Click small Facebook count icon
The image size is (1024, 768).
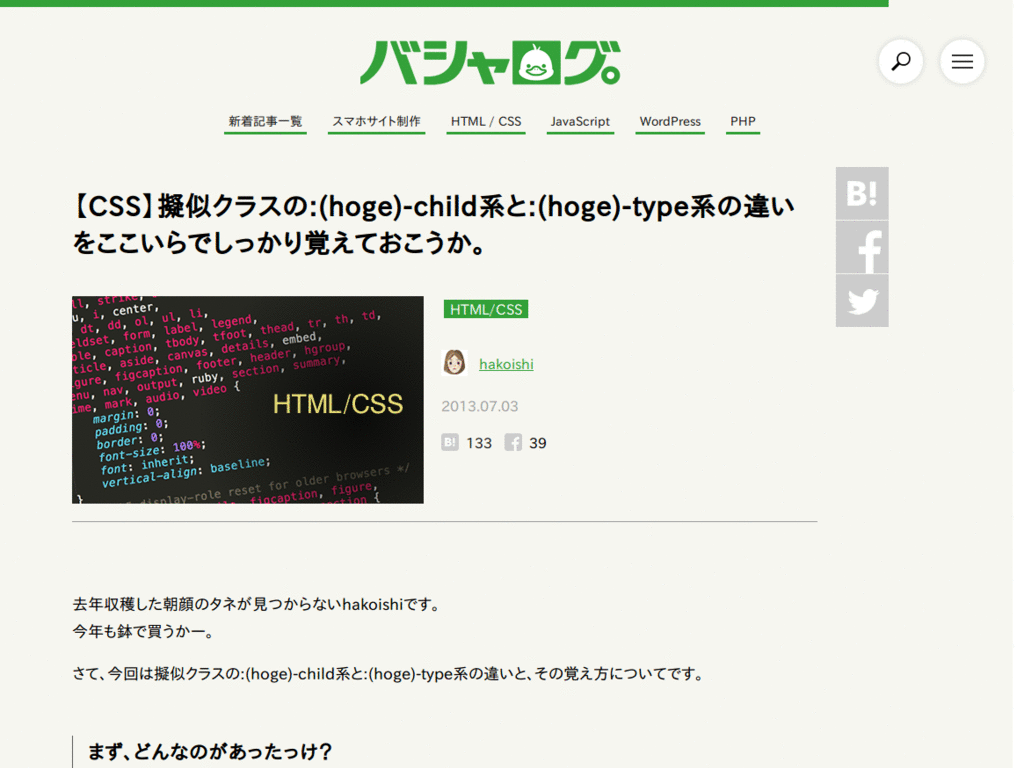(x=513, y=442)
